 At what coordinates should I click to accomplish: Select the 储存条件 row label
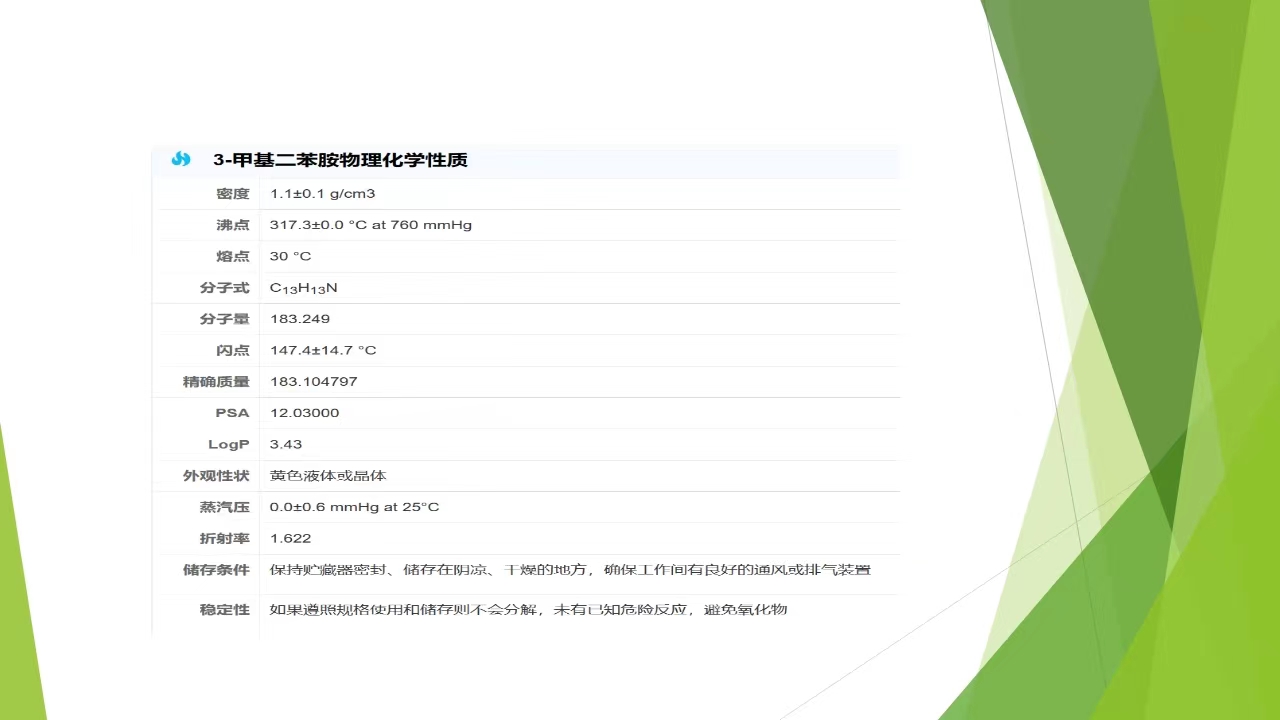215,570
